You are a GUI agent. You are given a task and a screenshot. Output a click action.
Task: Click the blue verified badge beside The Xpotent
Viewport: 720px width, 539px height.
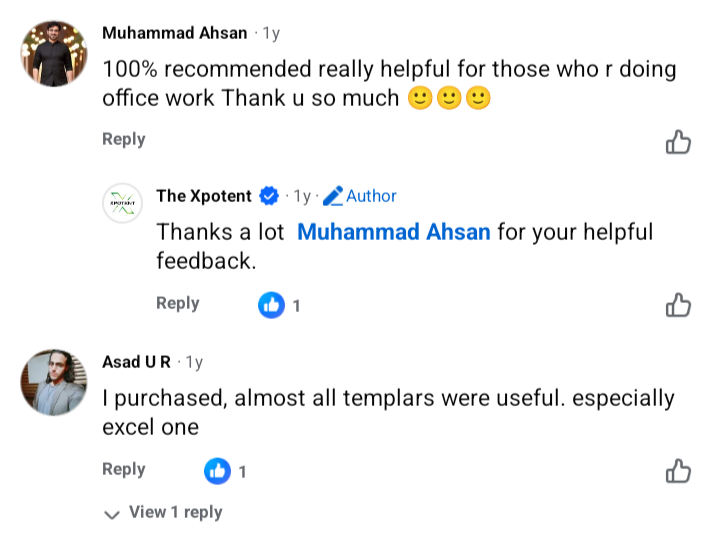(x=269, y=196)
